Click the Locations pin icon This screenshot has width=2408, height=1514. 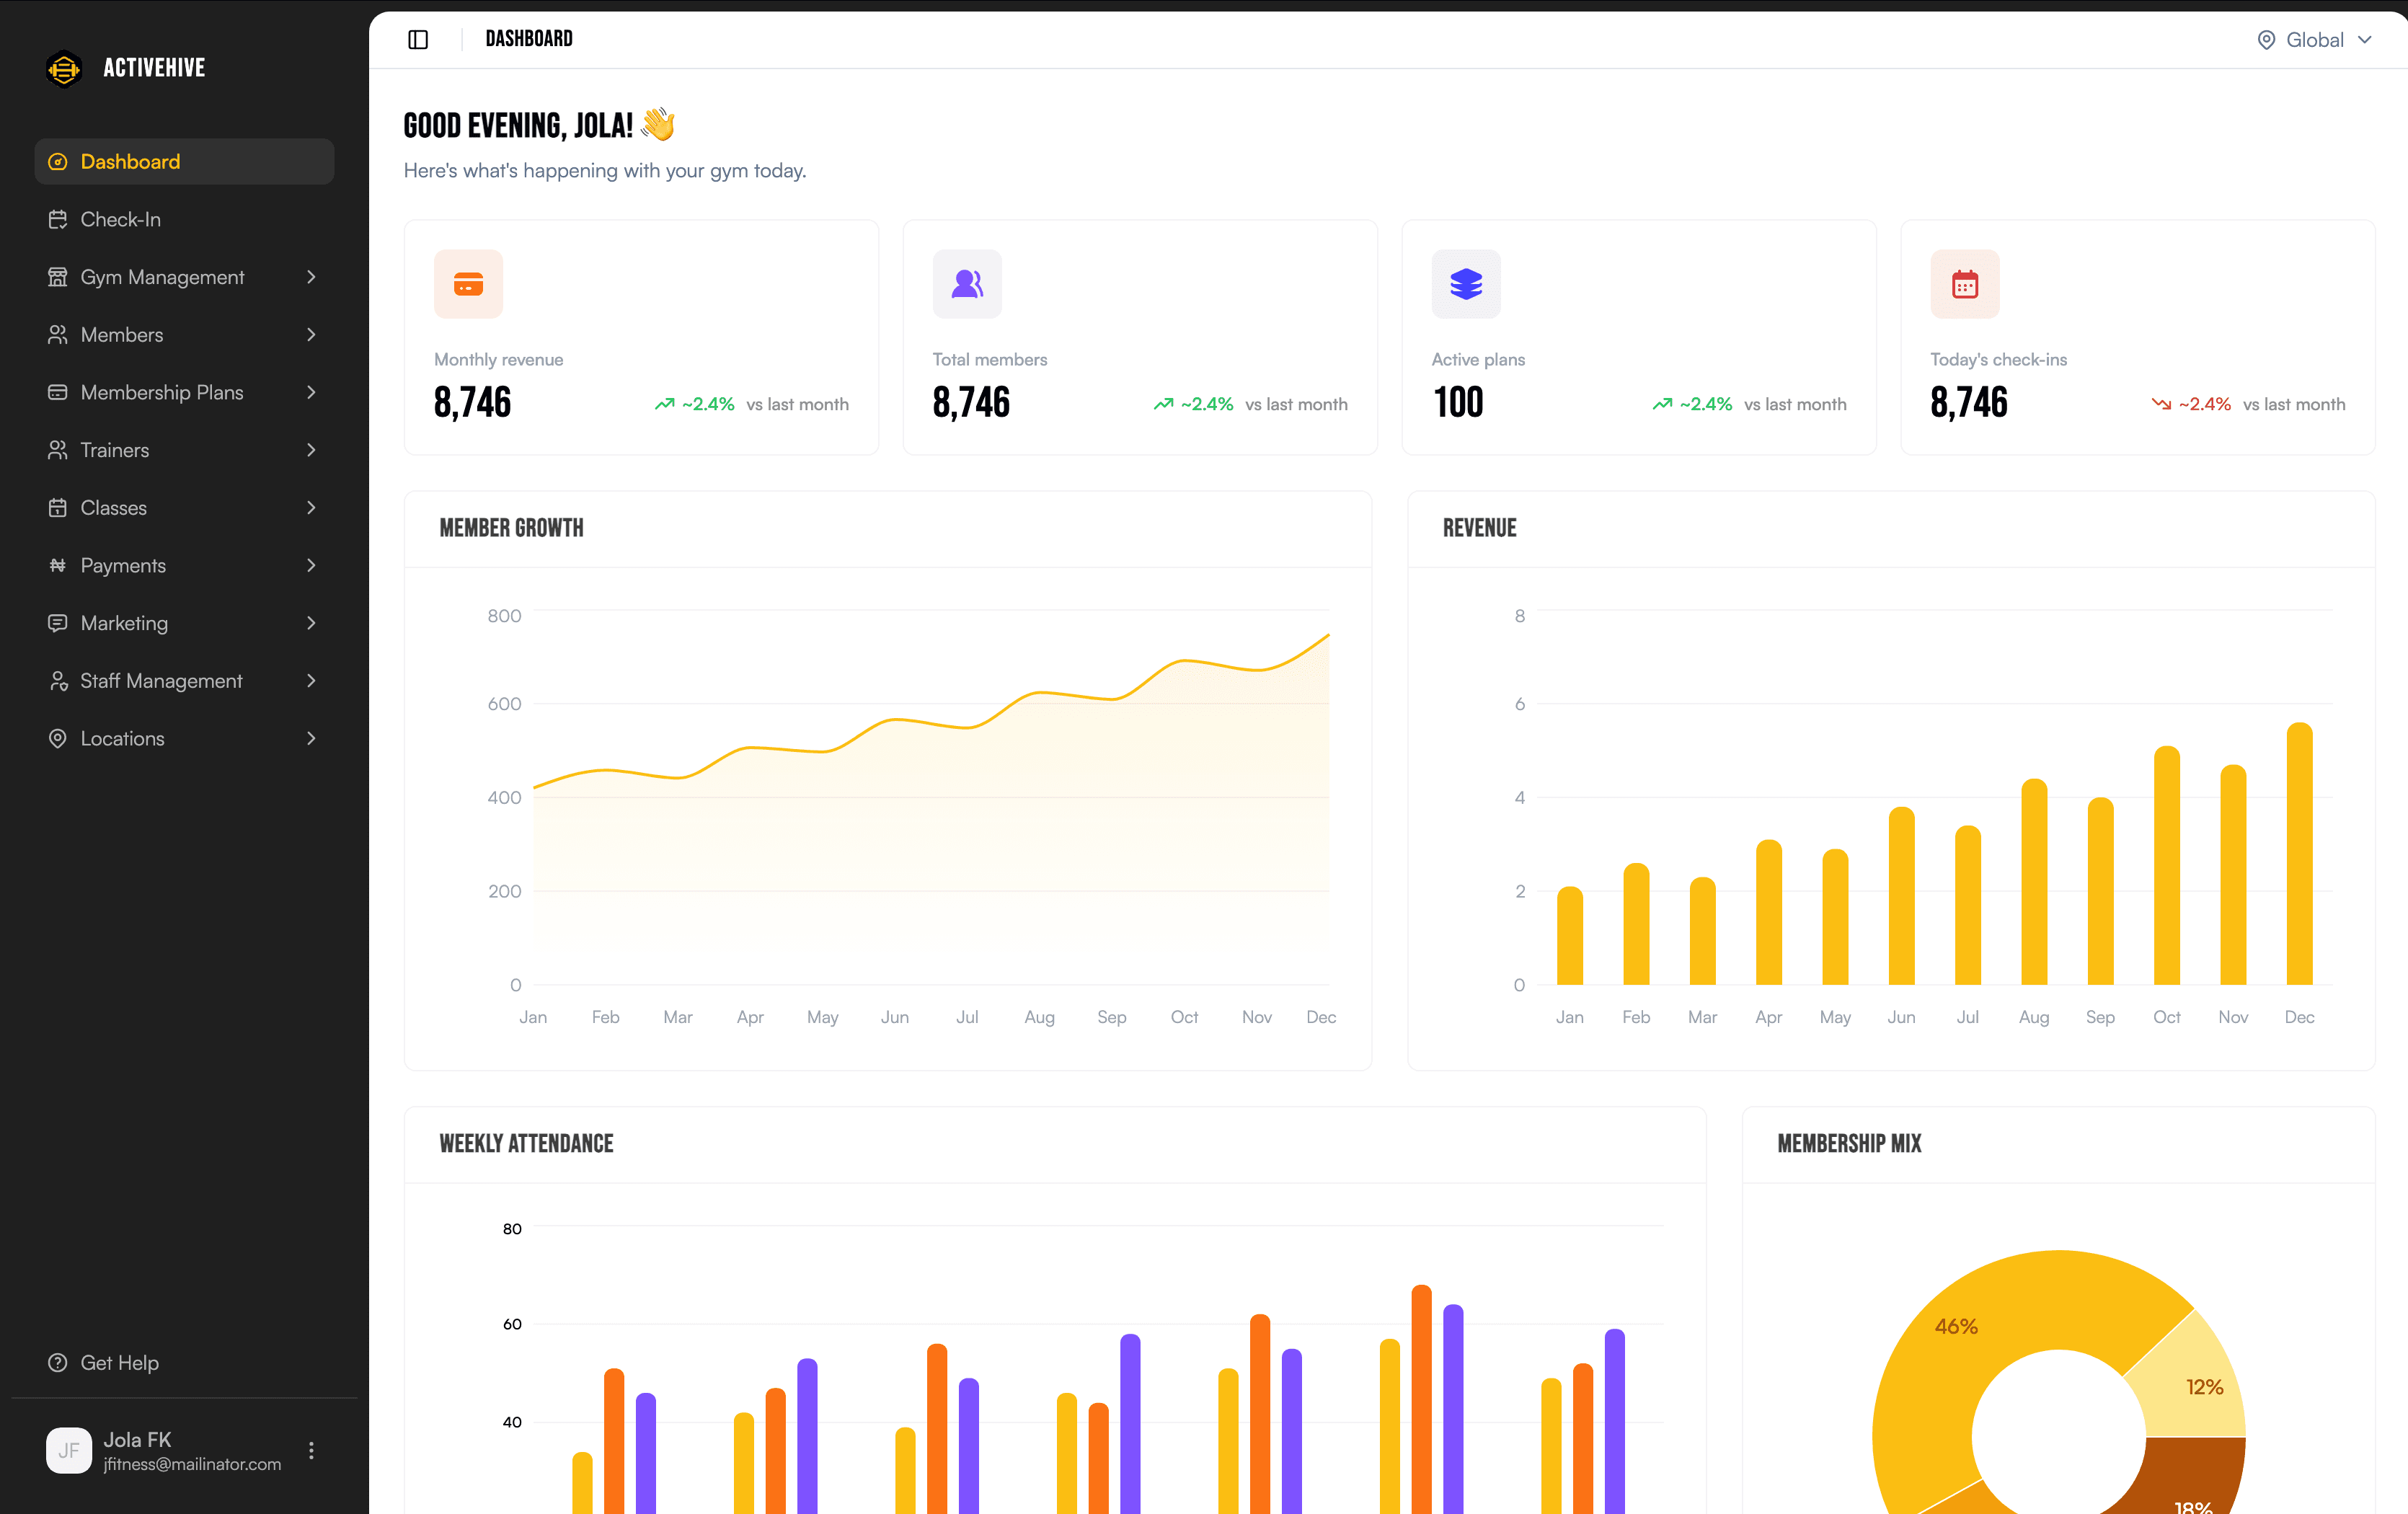point(58,739)
